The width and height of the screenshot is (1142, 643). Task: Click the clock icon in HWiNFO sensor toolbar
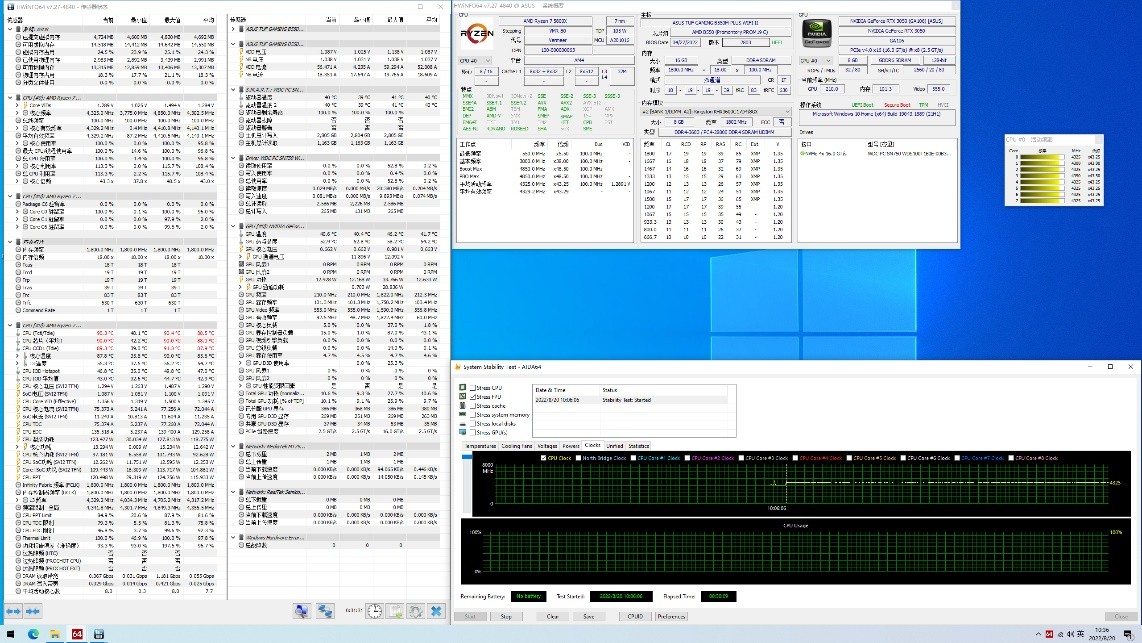click(x=374, y=611)
